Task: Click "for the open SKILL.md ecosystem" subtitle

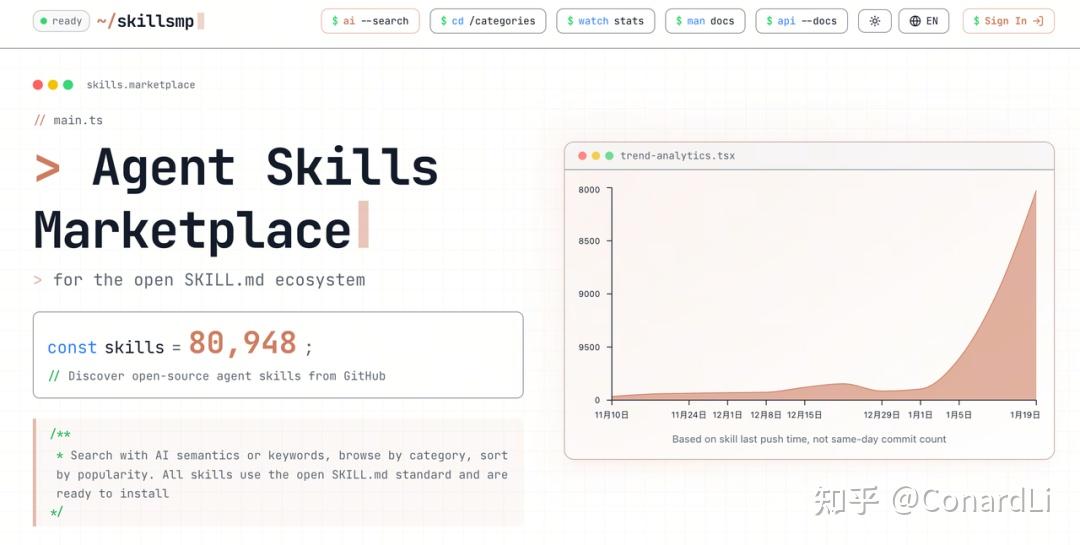Action: (x=209, y=280)
